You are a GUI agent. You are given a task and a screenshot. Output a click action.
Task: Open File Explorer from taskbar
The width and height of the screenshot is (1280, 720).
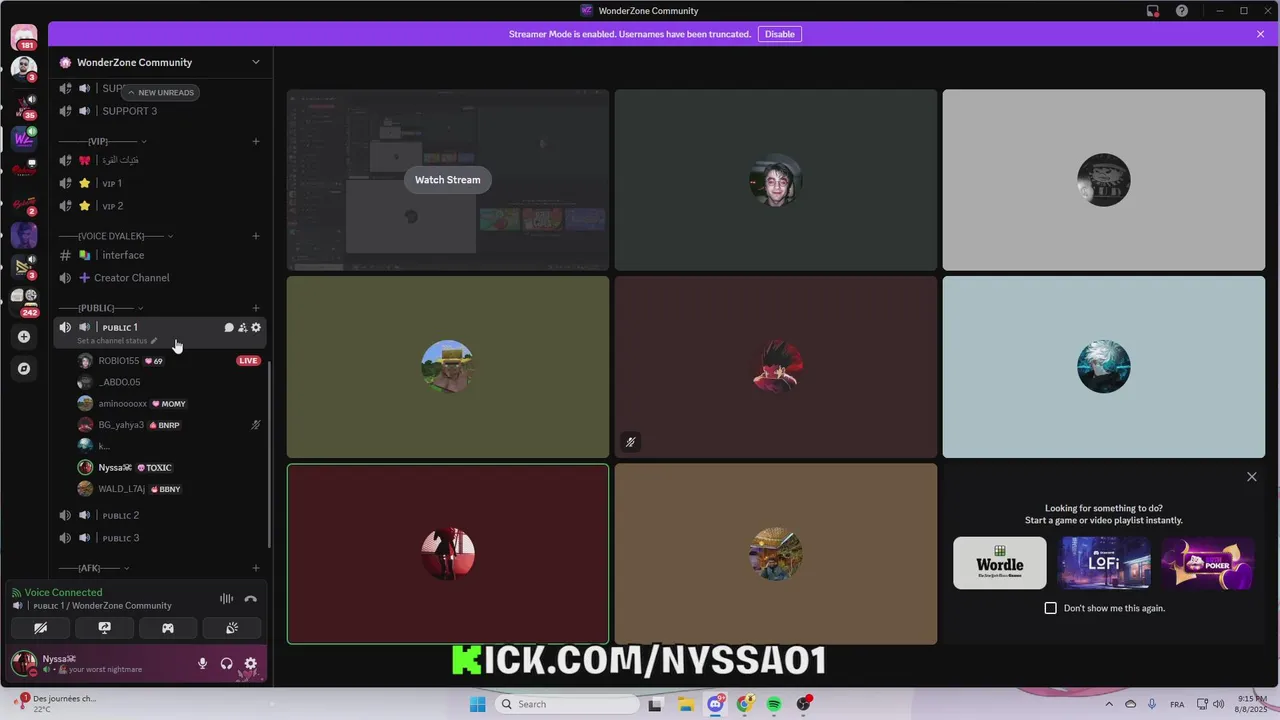pos(686,704)
